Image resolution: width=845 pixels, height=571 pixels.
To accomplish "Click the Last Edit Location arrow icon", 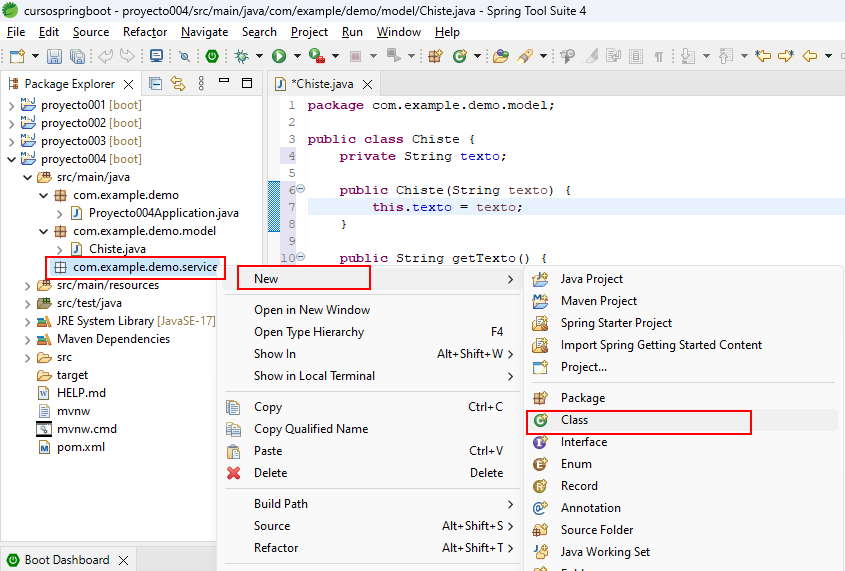I will click(x=763, y=56).
